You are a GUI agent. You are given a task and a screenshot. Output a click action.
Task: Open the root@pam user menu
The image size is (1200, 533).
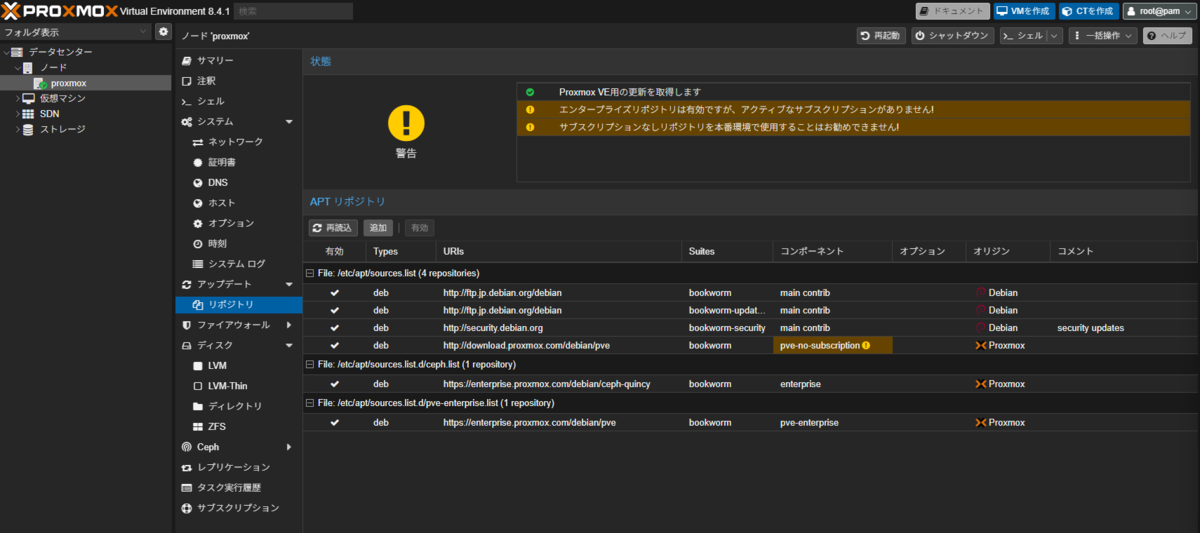click(x=1159, y=11)
